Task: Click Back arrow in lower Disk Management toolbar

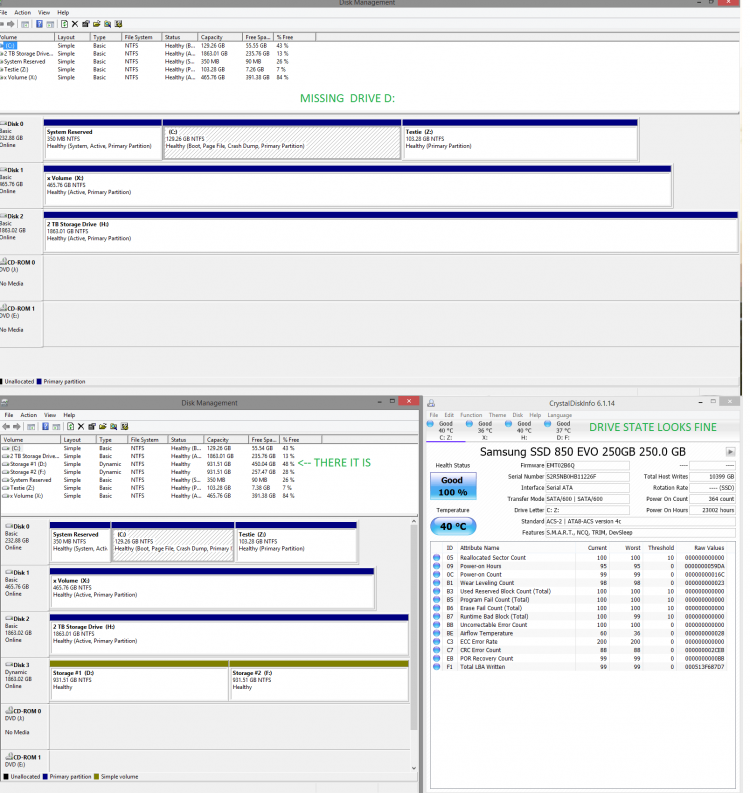Action: click(x=6, y=426)
